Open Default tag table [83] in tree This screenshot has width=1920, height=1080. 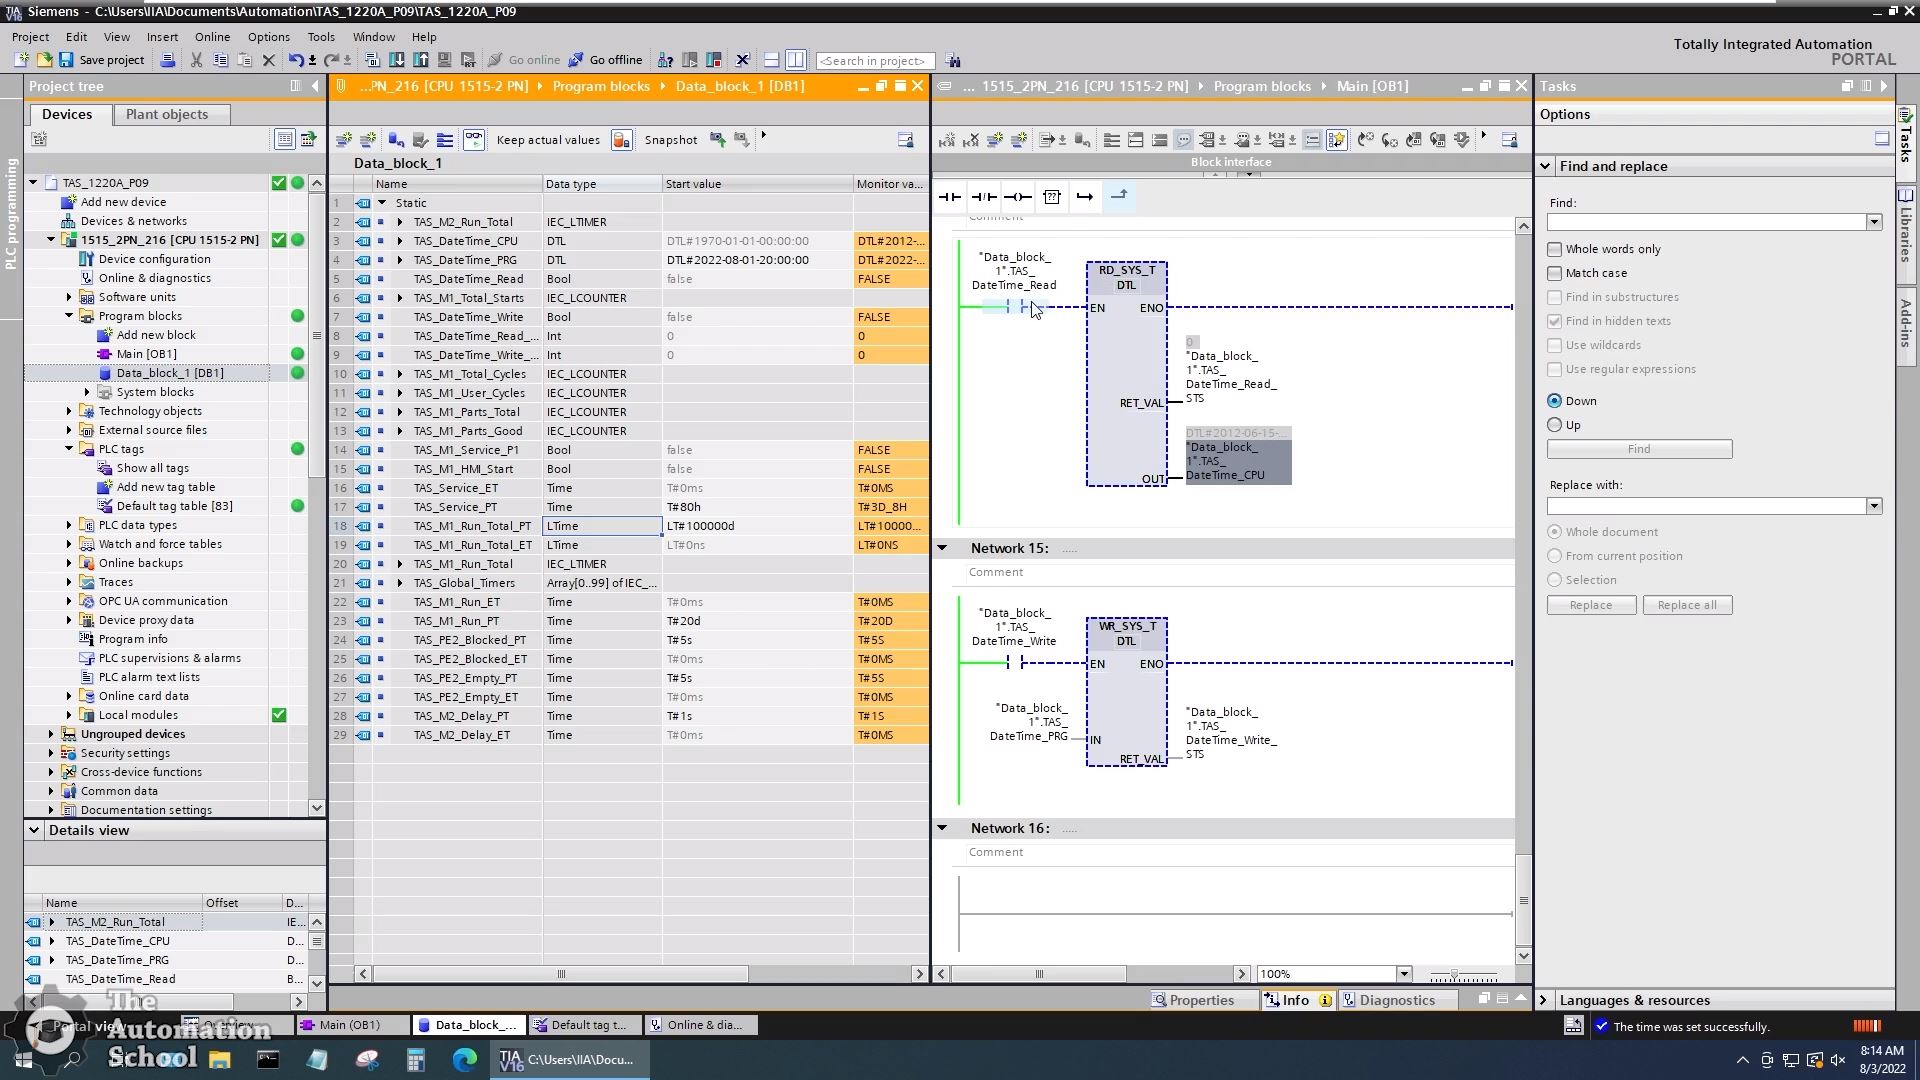pos(174,506)
